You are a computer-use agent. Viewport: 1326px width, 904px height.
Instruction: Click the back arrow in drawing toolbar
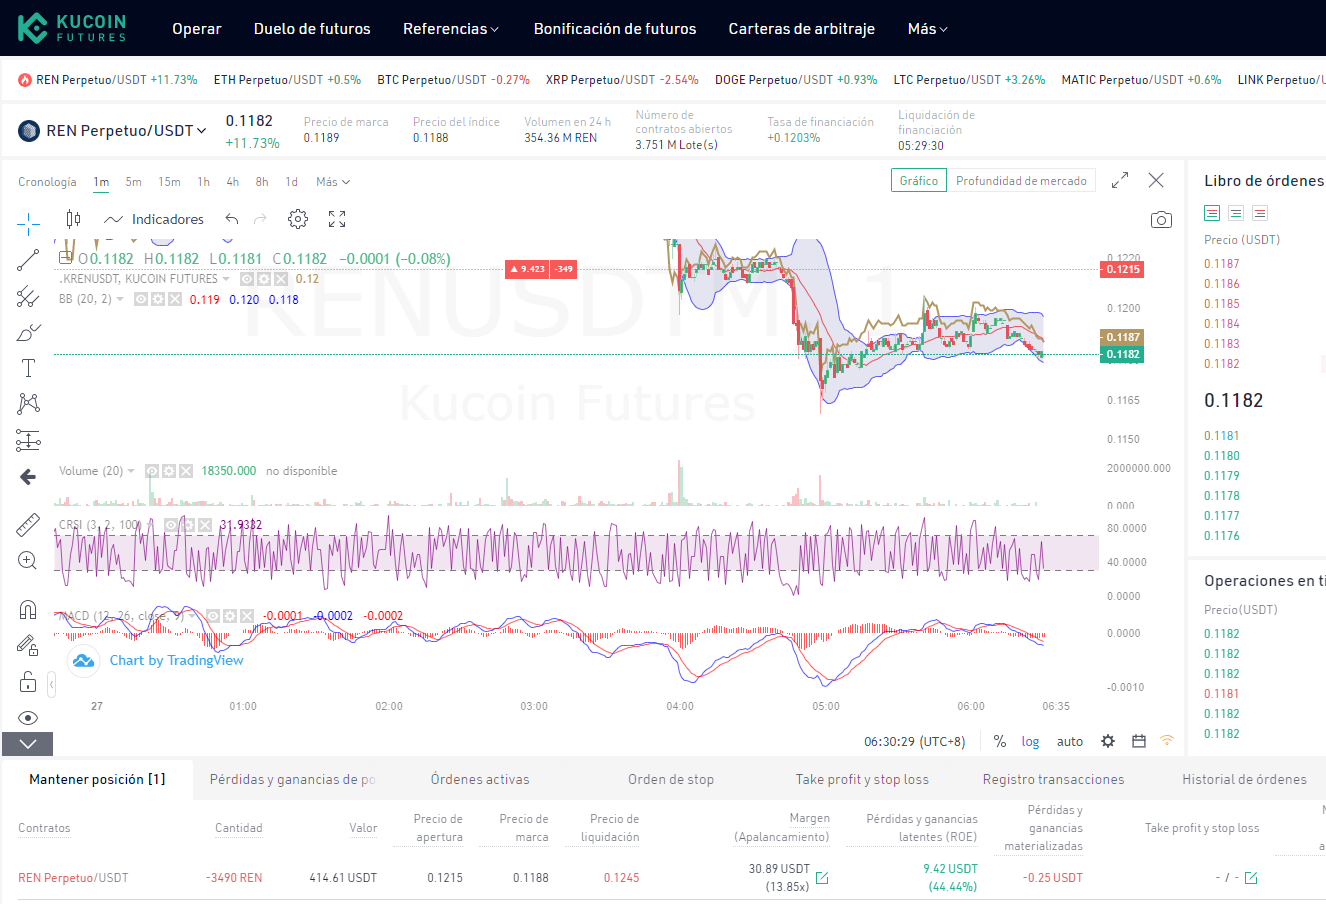[x=28, y=477]
